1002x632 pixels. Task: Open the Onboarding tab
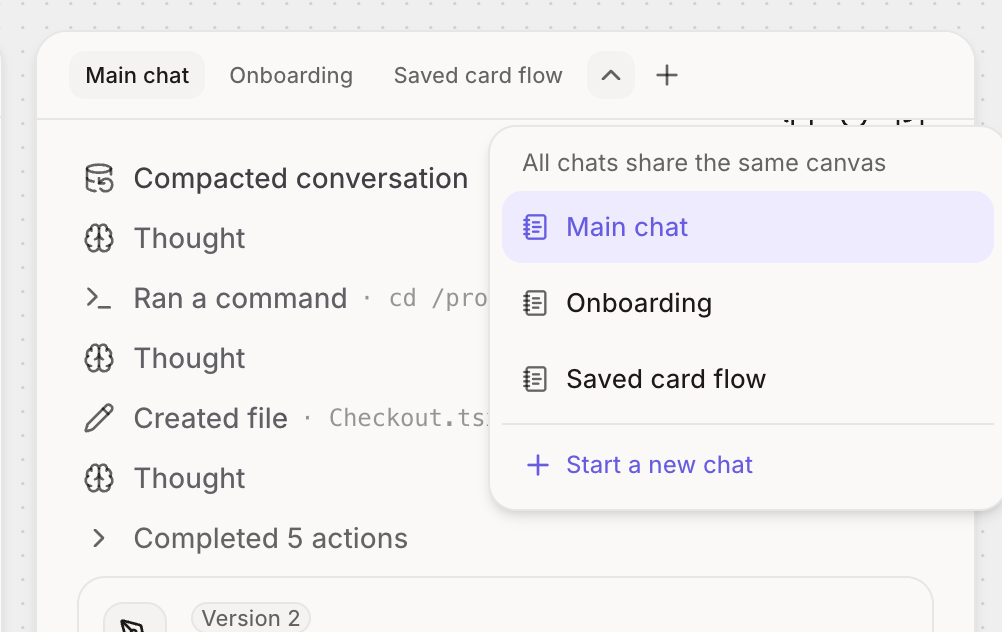pos(291,75)
